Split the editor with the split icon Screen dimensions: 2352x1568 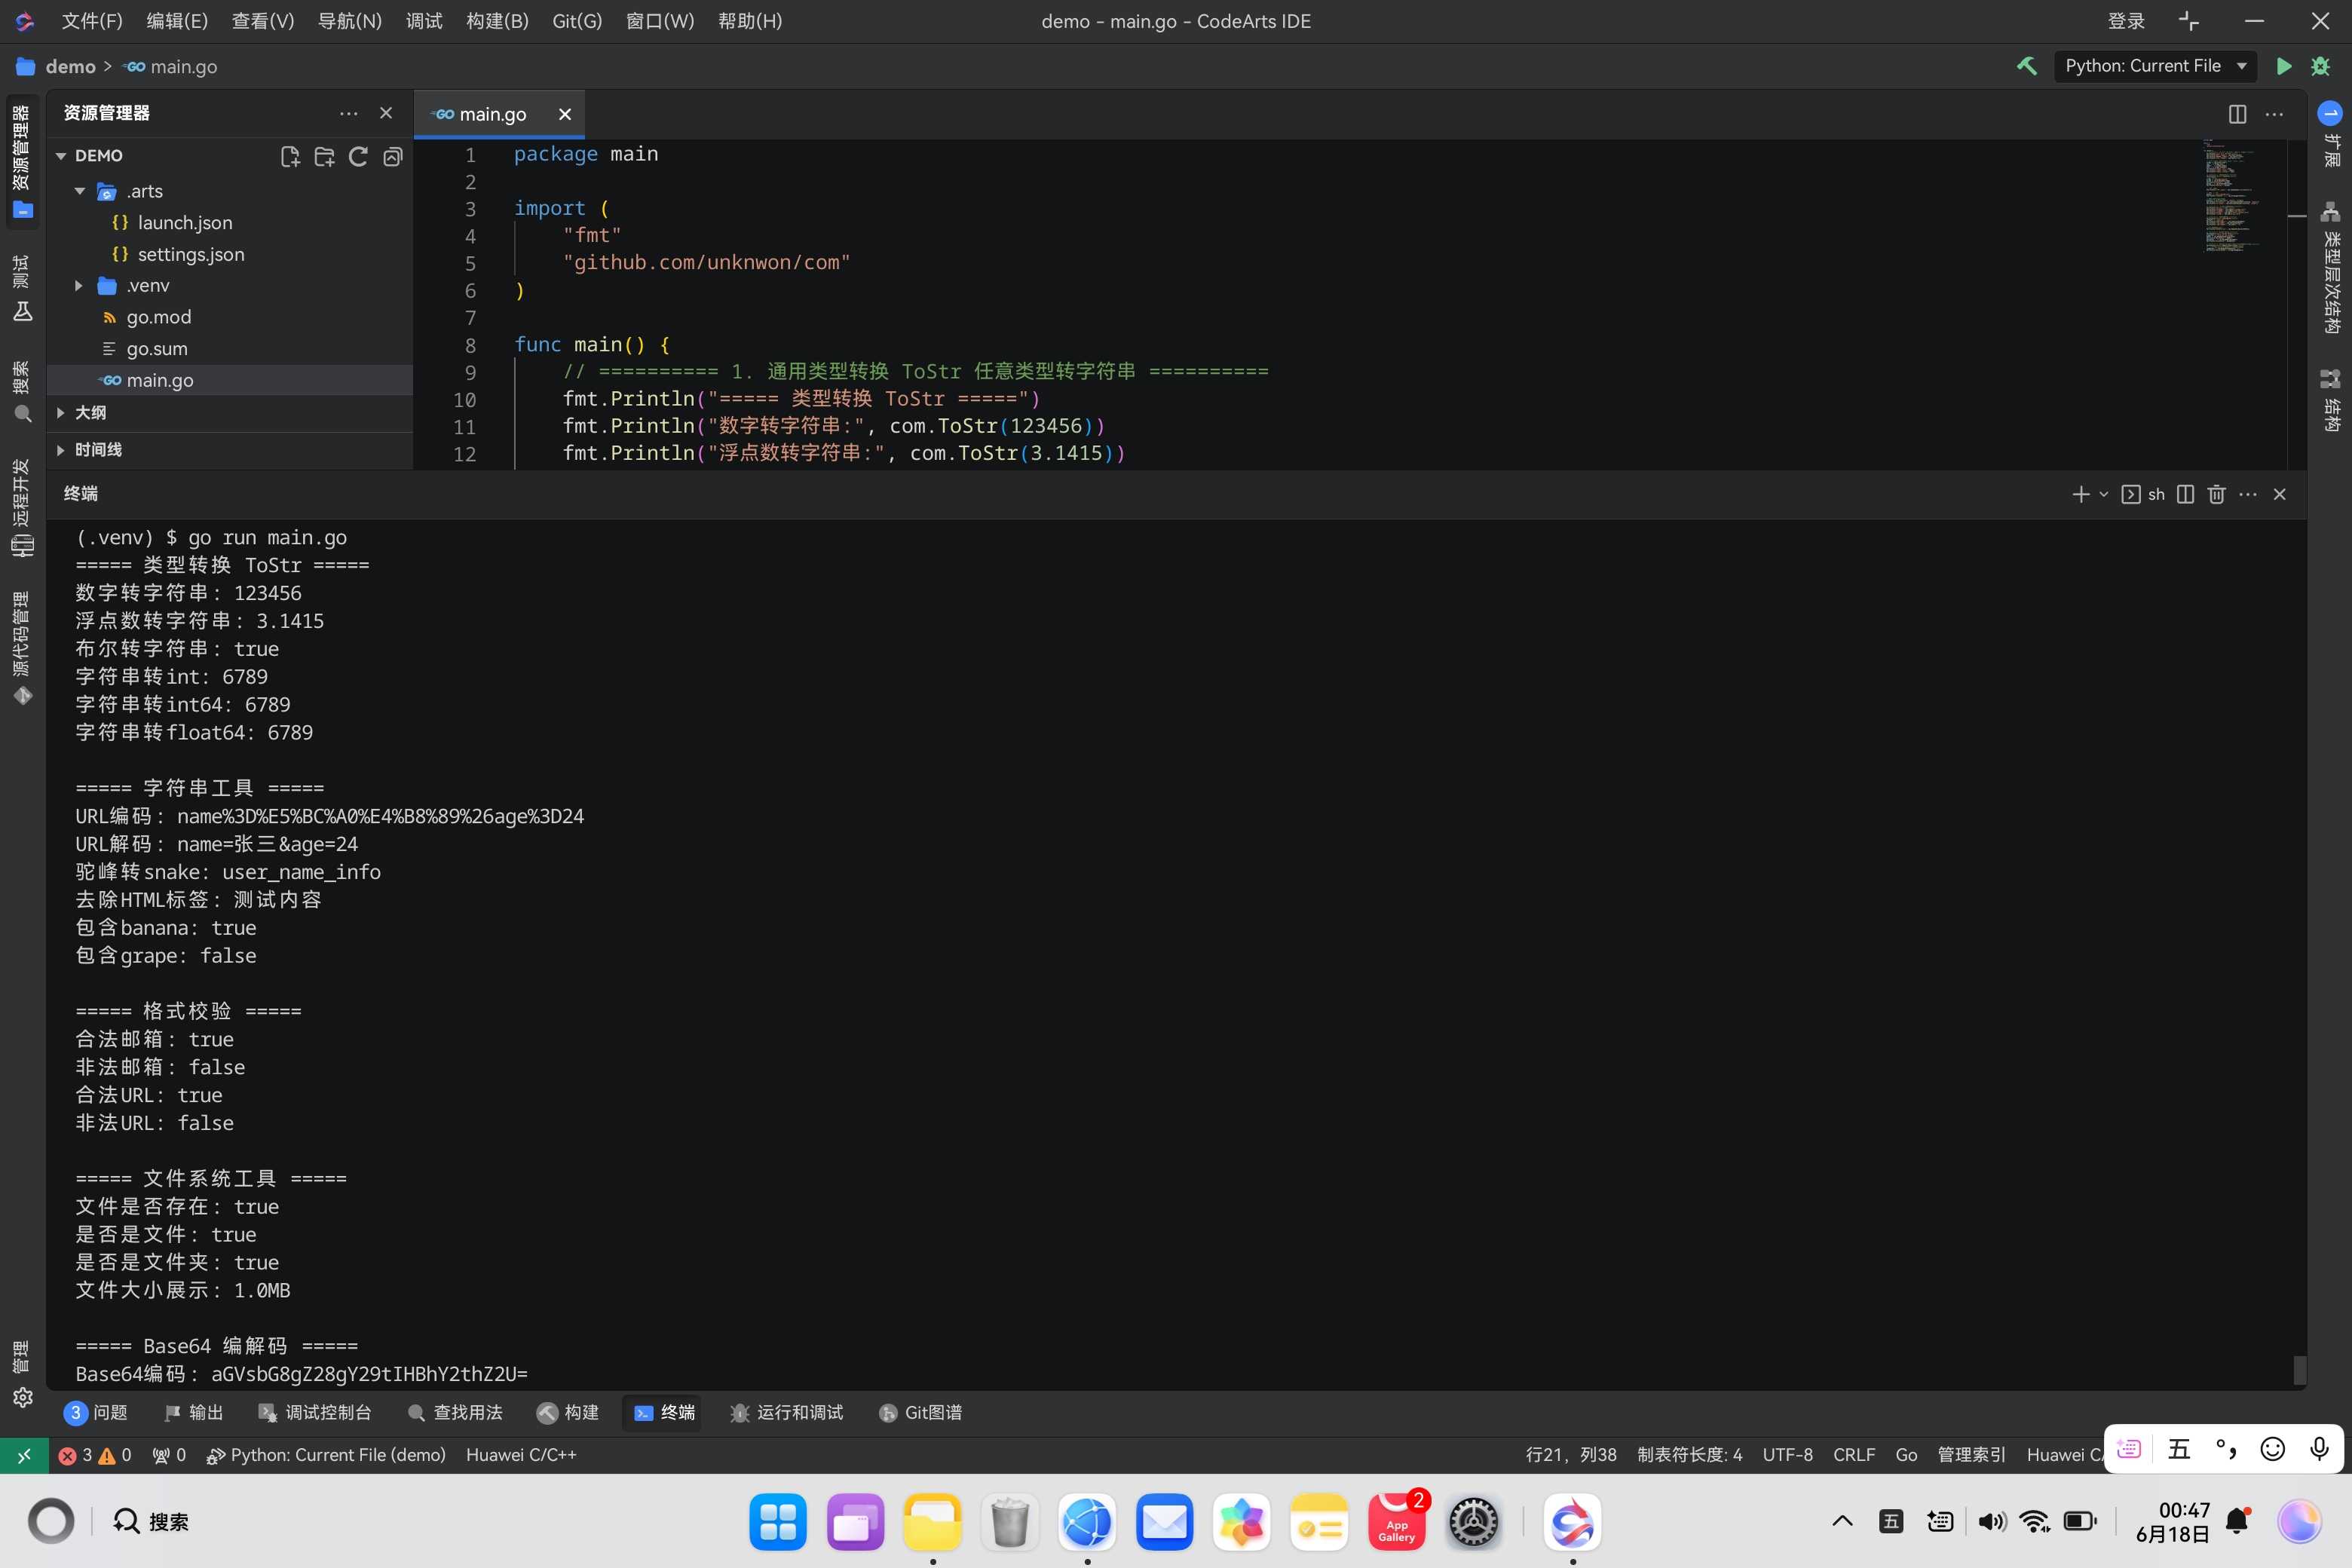coord(2237,114)
